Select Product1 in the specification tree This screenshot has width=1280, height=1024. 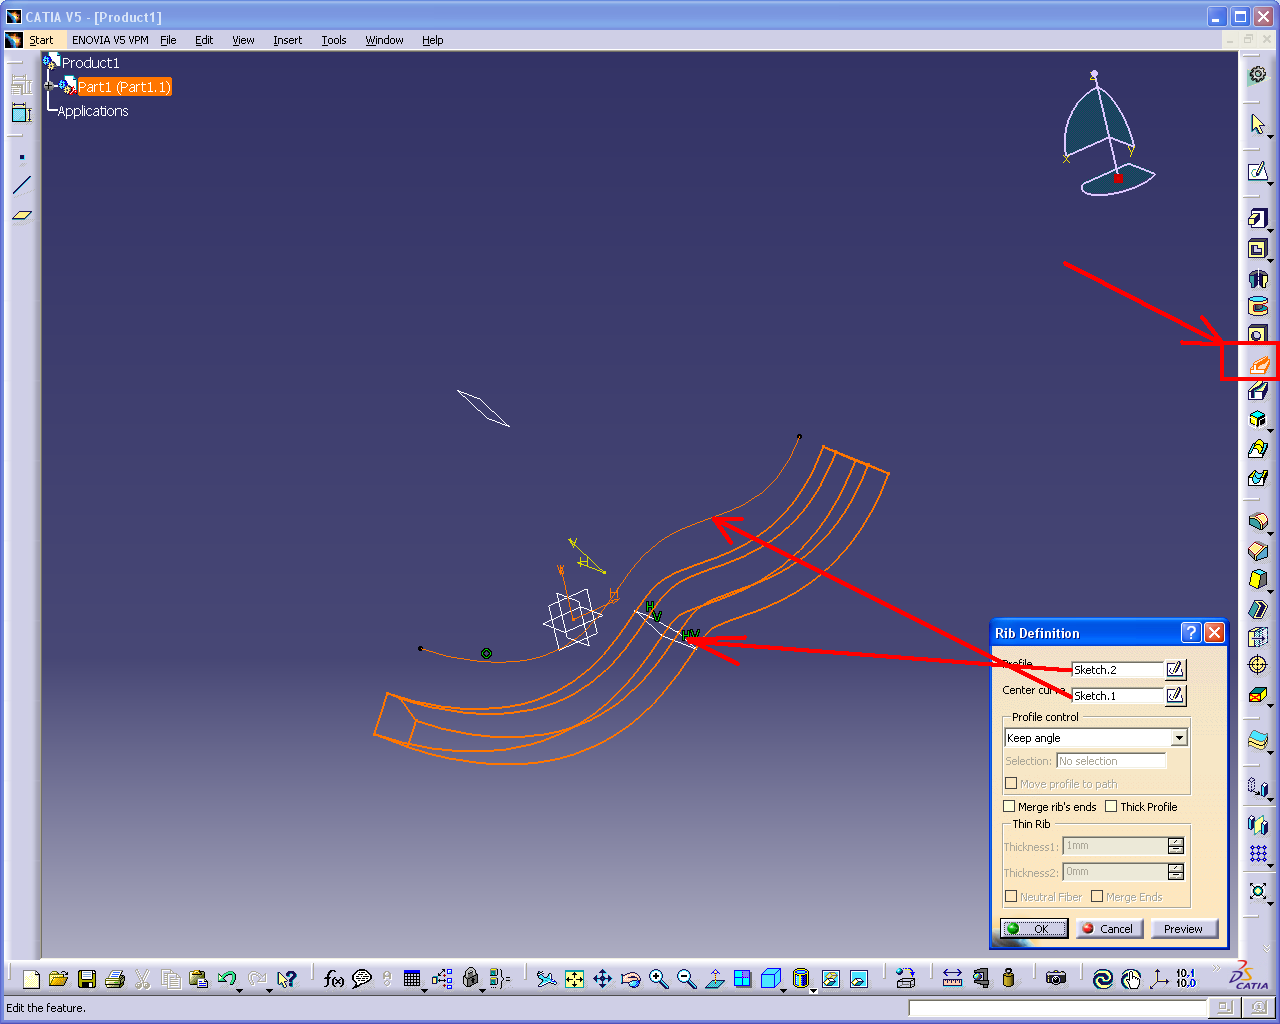(90, 63)
